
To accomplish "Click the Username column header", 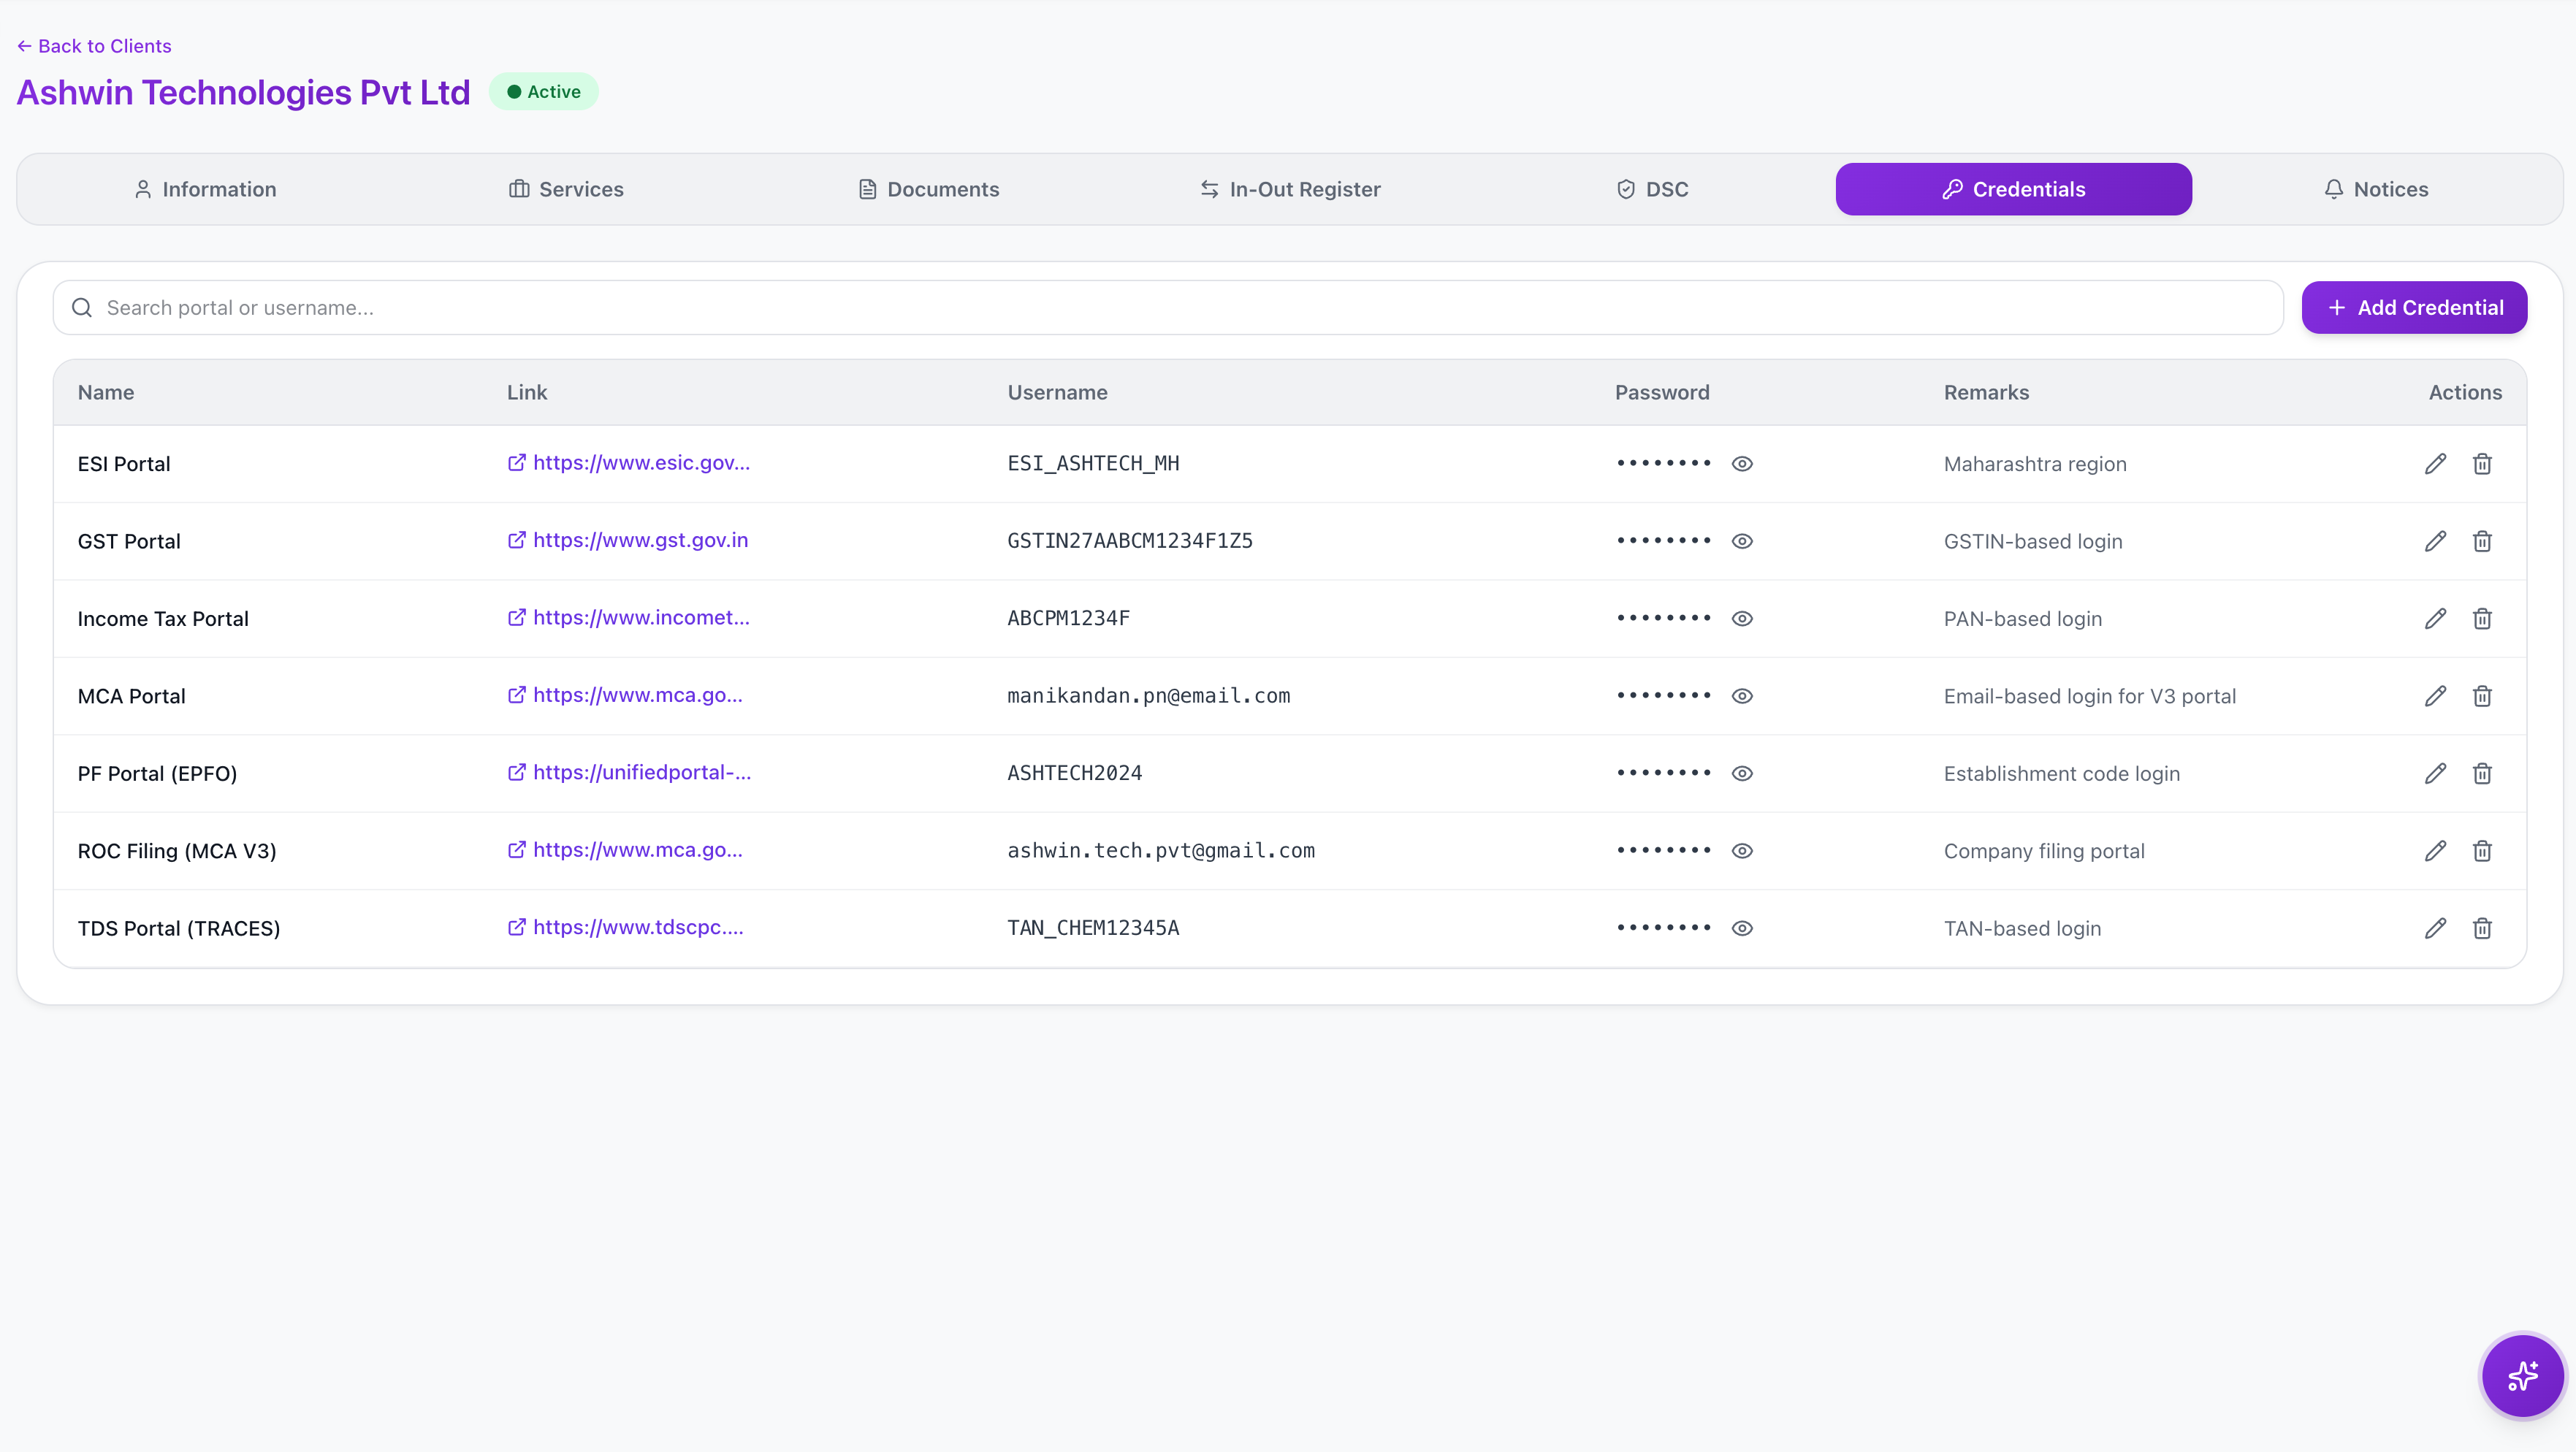I will point(1057,393).
